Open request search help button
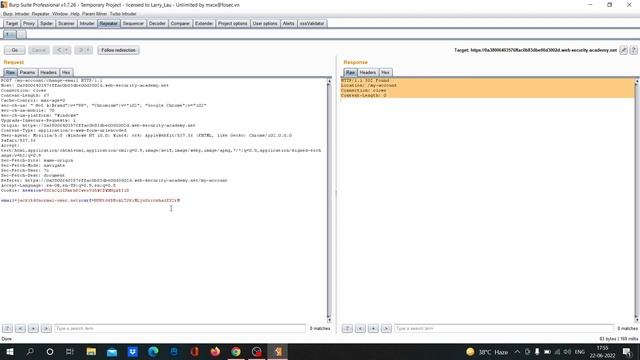 [x=7, y=328]
